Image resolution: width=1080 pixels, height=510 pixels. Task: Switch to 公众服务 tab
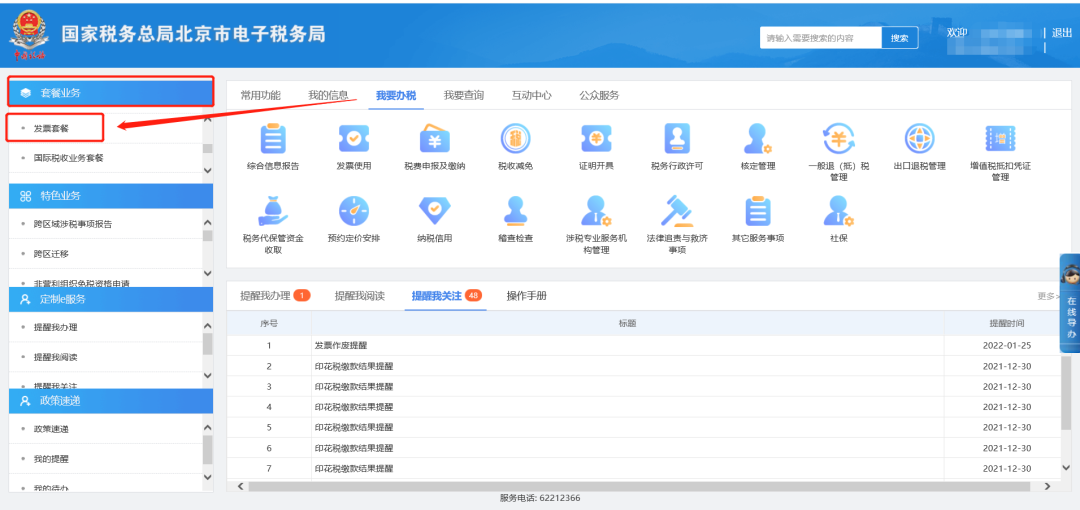point(599,96)
